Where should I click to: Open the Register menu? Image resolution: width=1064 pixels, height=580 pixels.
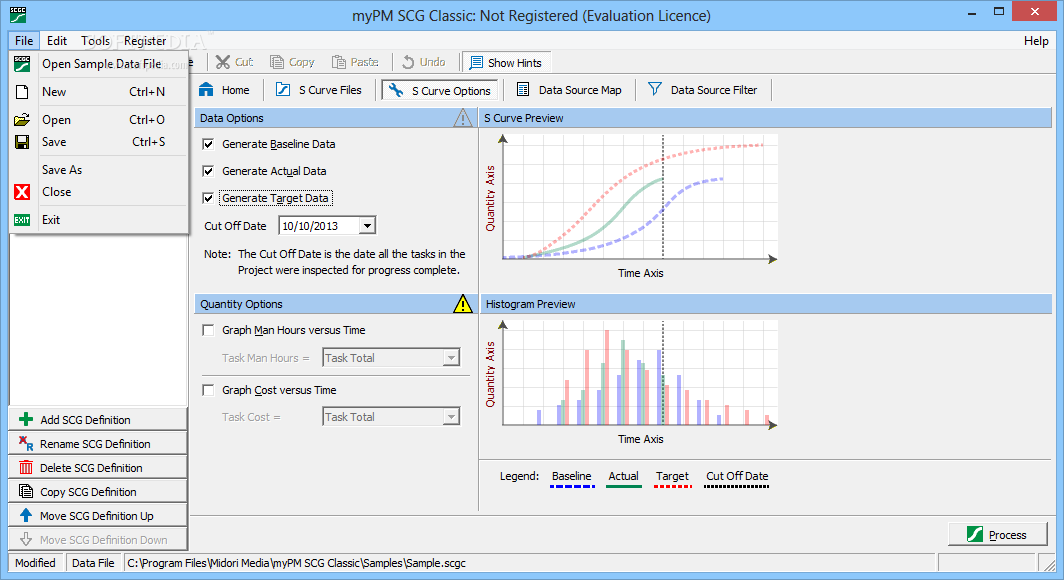click(x=145, y=41)
